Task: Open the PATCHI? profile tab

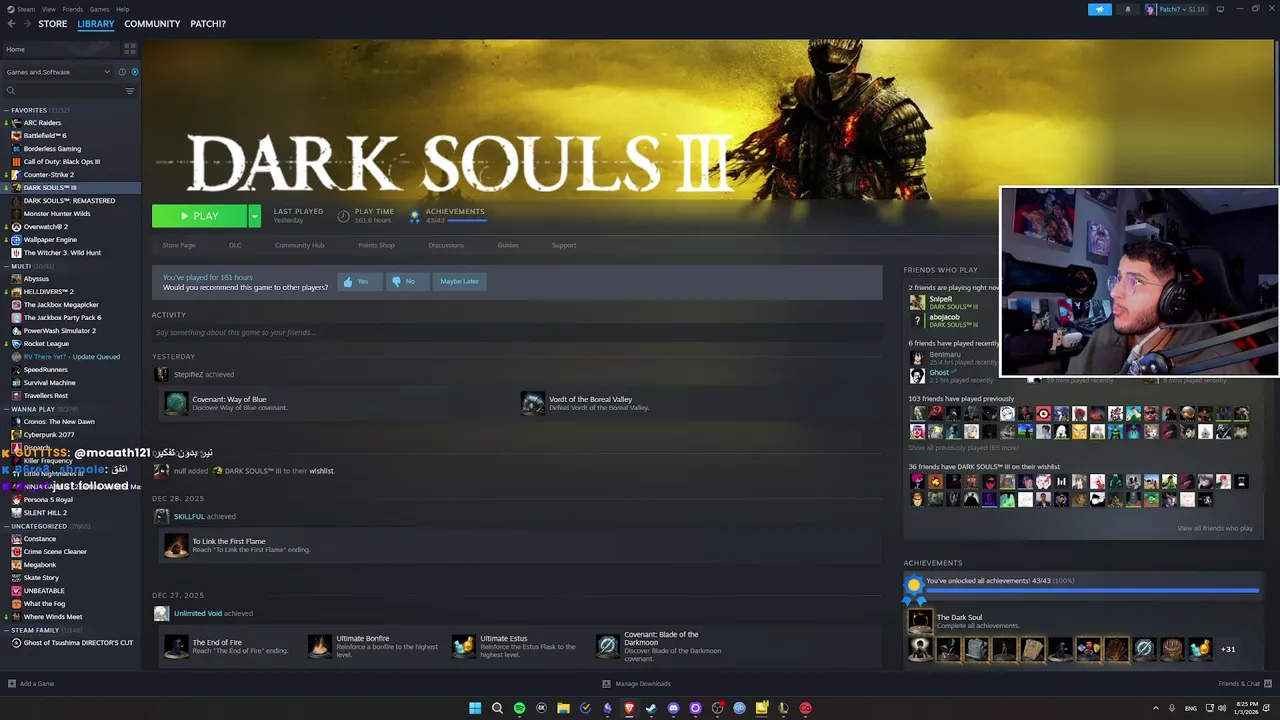Action: point(208,24)
